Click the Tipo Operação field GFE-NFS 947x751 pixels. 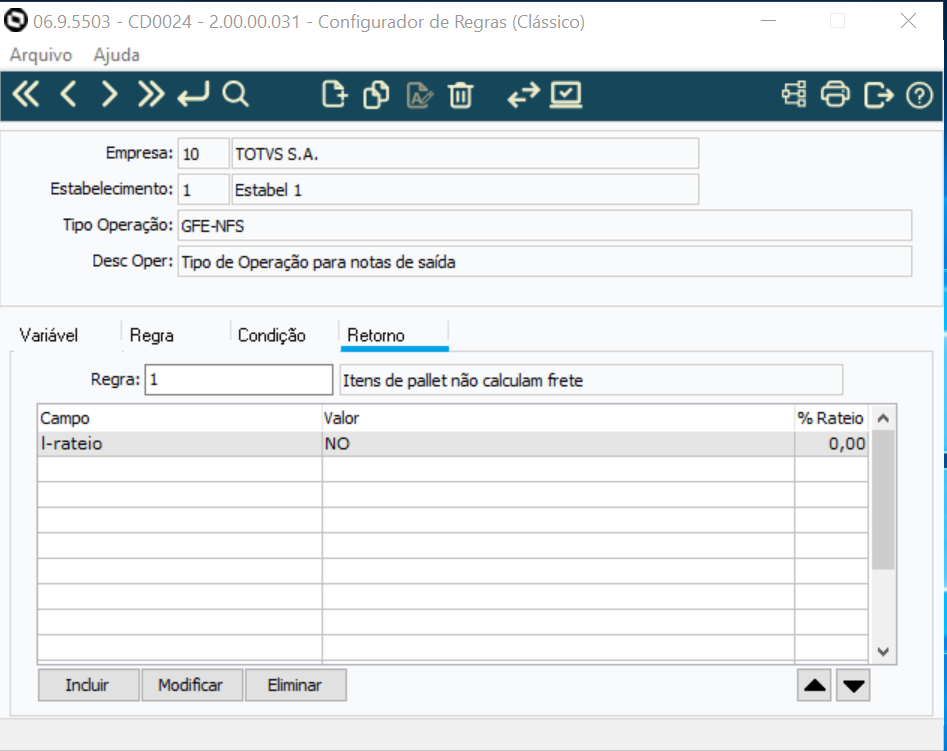(544, 225)
